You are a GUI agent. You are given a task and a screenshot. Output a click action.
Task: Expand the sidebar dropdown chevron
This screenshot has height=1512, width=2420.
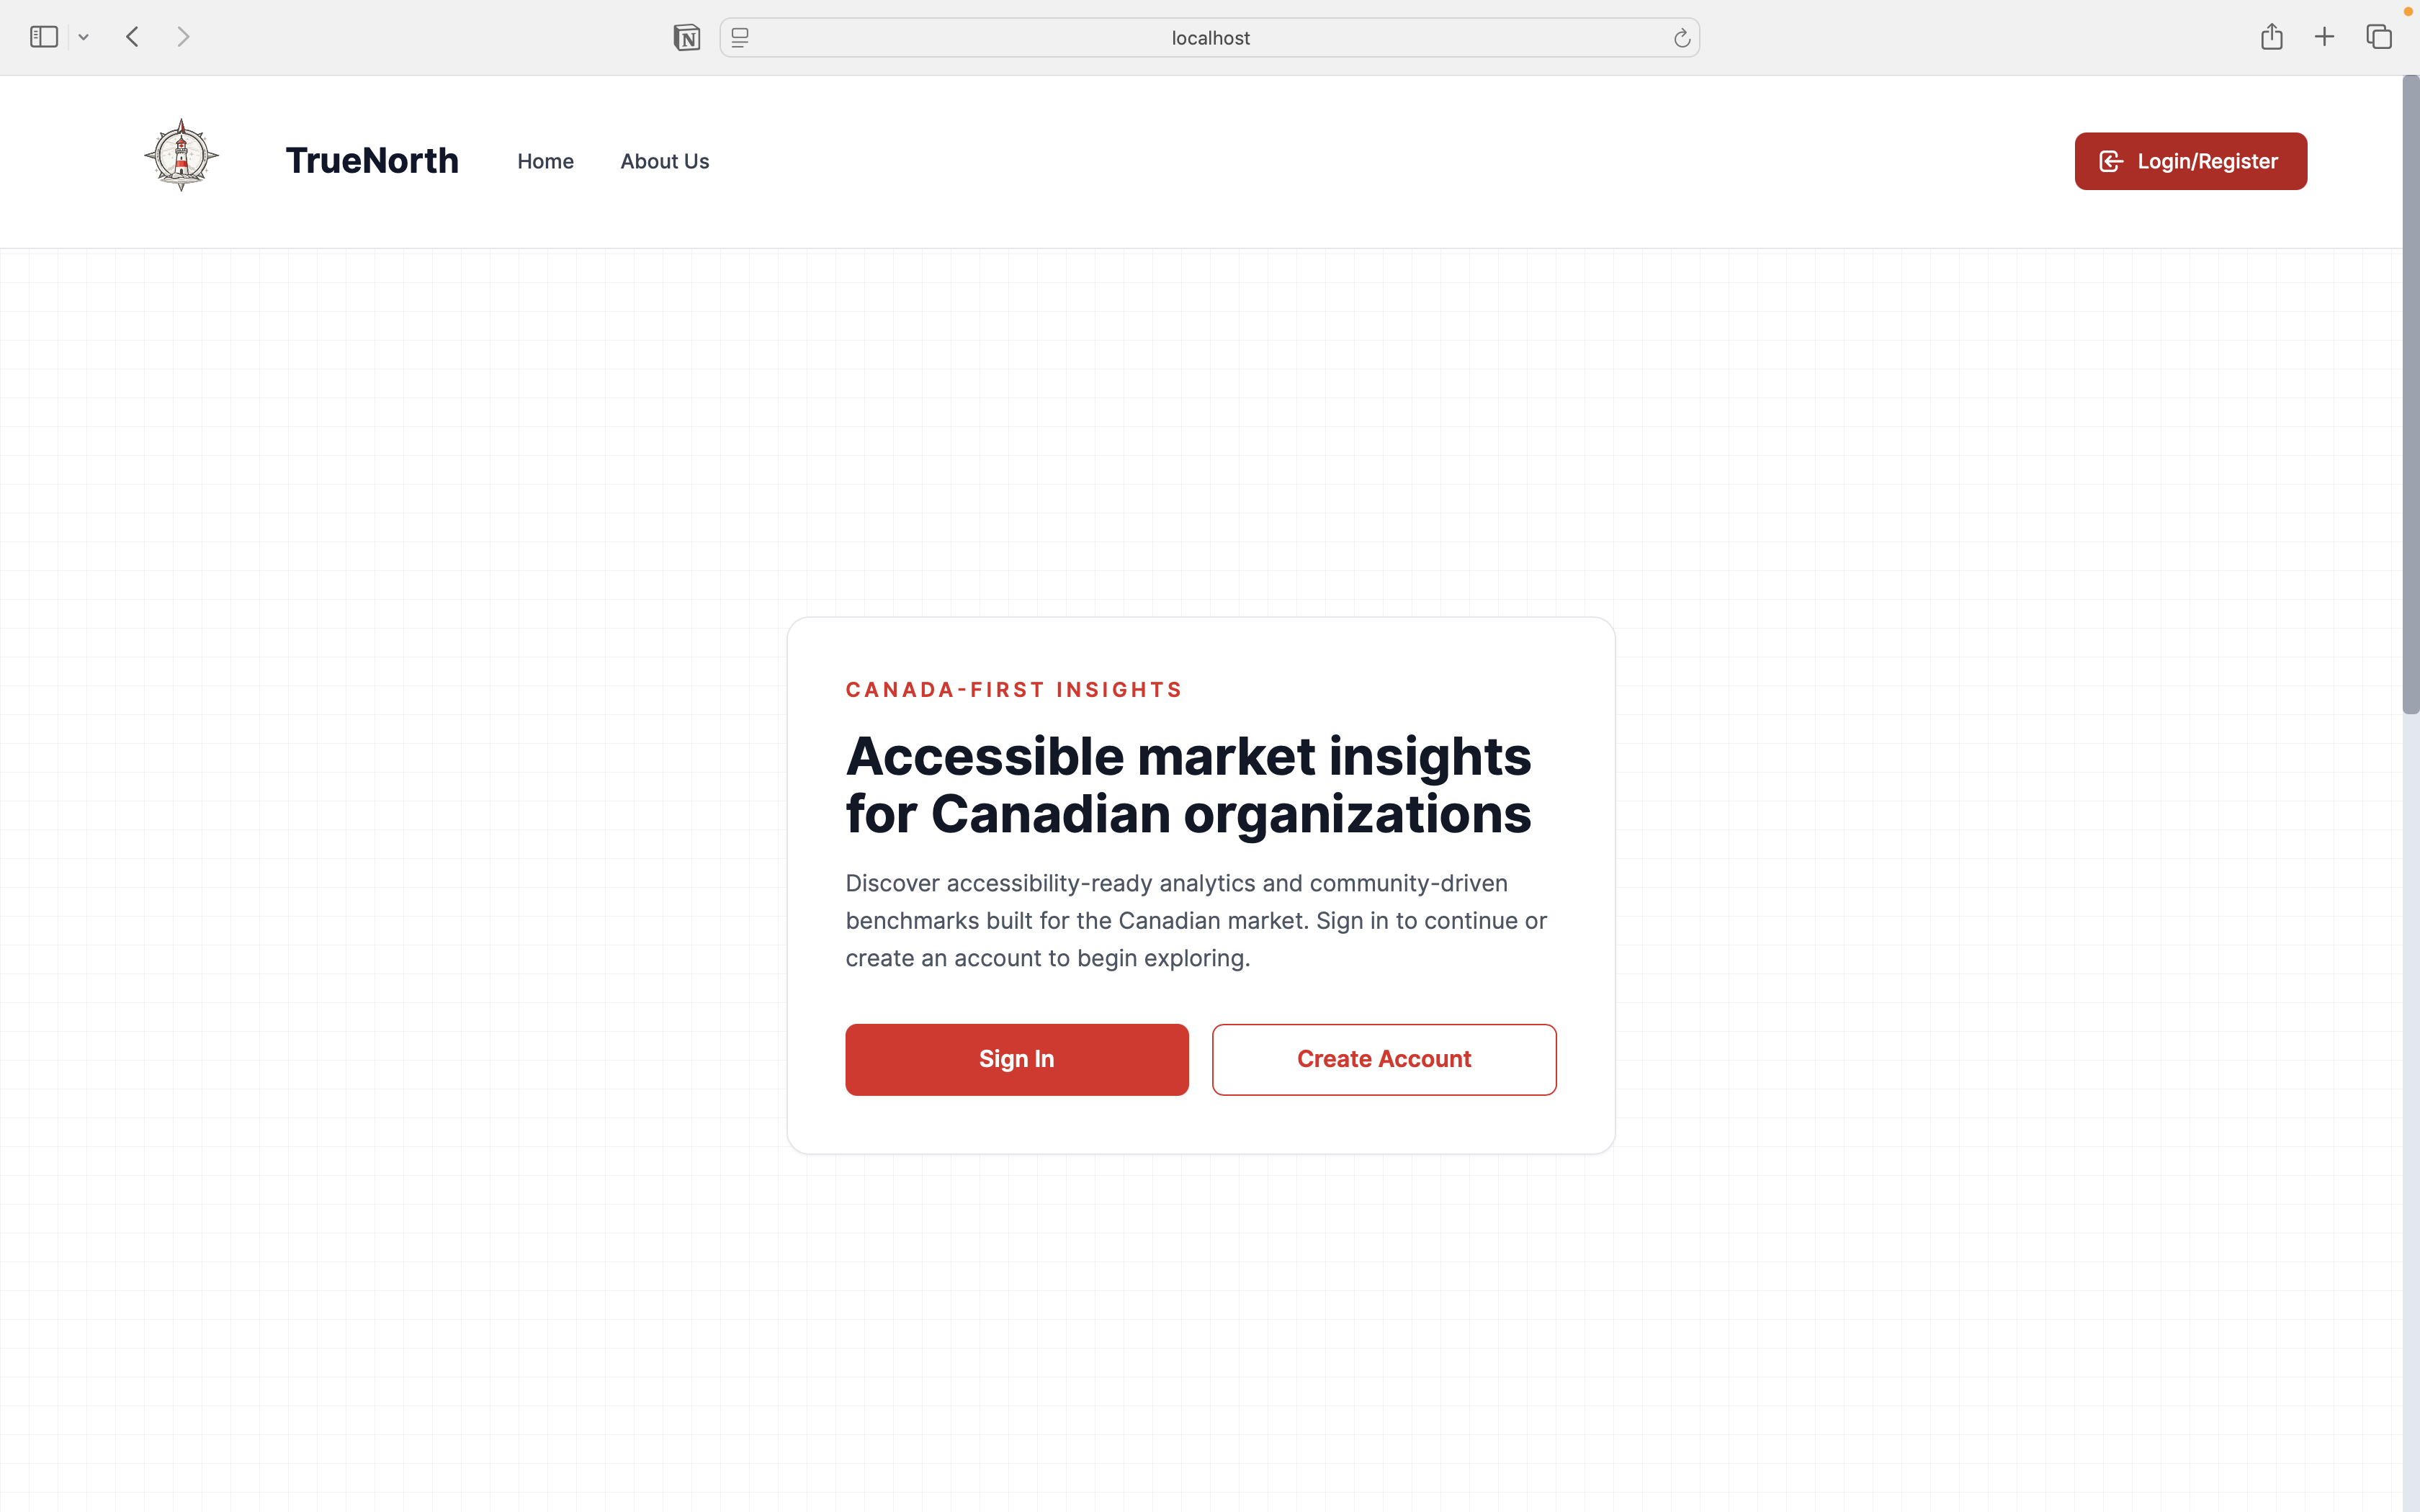coord(84,37)
